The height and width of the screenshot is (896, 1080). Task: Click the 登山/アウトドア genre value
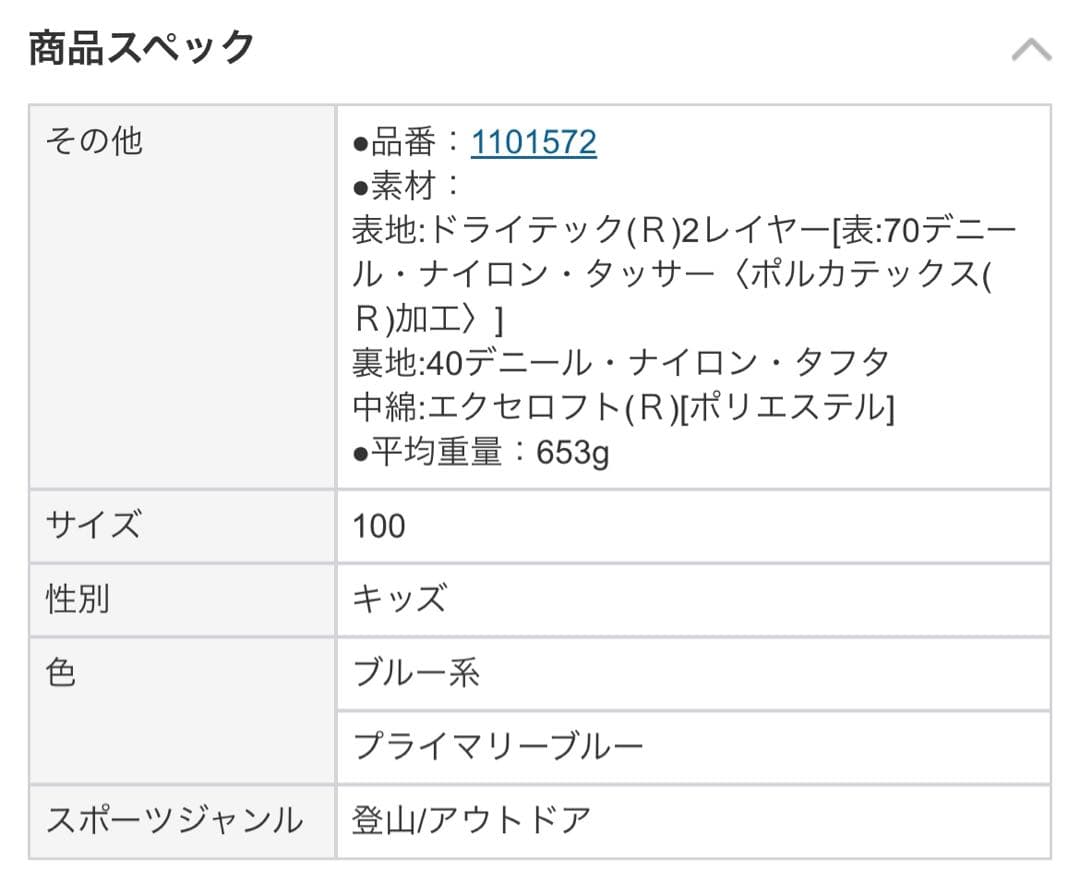(x=472, y=821)
